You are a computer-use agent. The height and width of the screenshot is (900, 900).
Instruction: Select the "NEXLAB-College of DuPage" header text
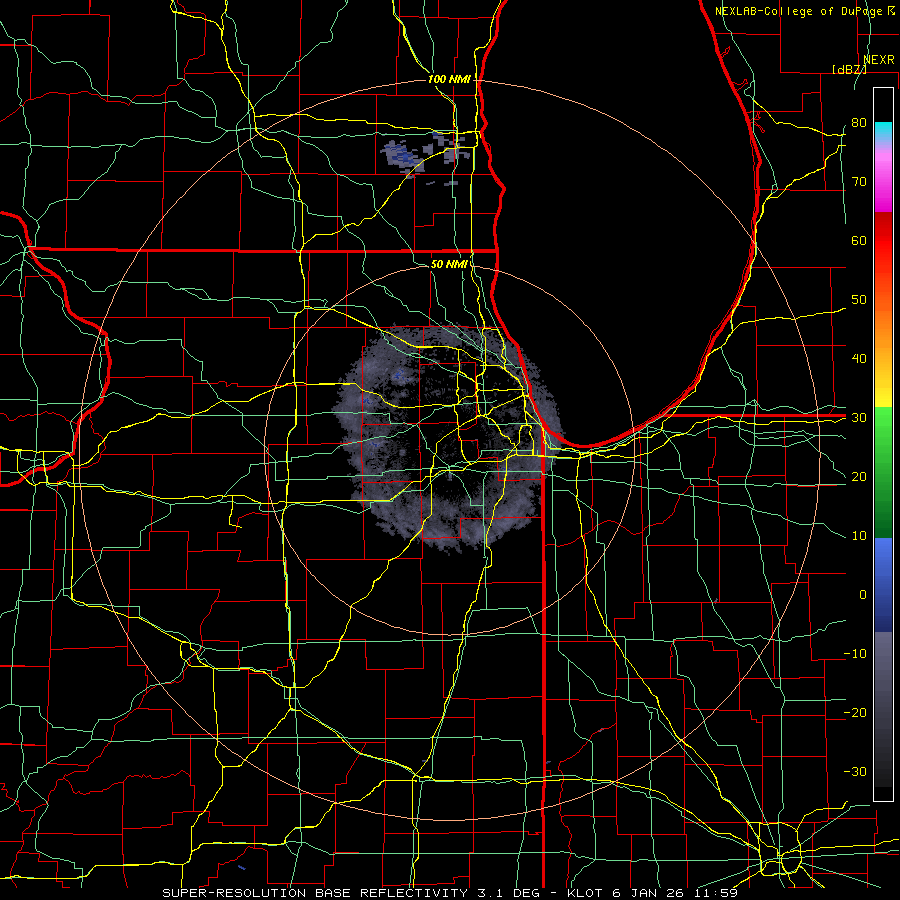coord(800,11)
